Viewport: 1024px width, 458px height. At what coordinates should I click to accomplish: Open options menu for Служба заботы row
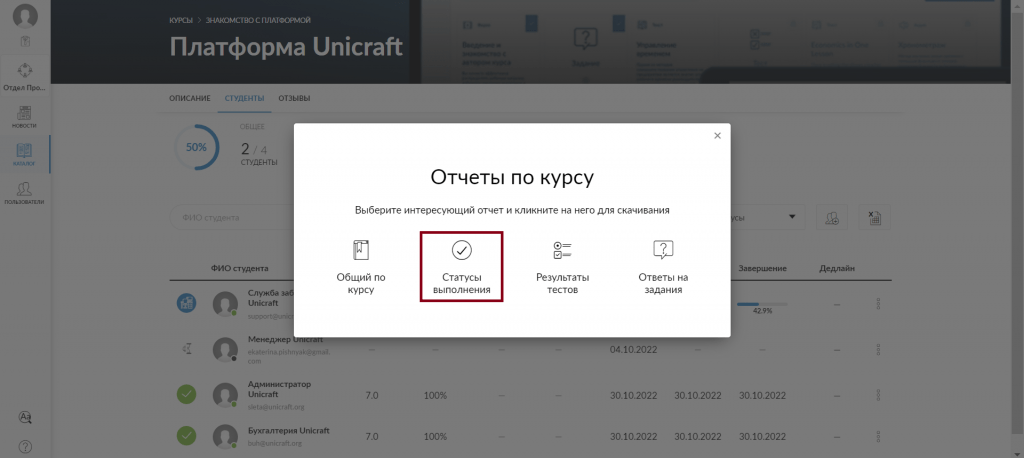pyautogui.click(x=878, y=304)
